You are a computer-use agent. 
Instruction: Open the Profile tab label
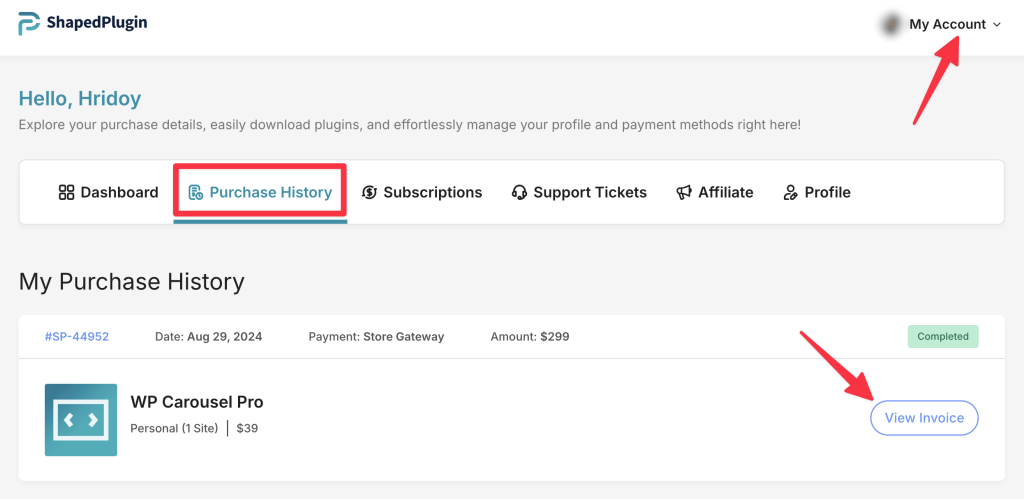point(827,192)
